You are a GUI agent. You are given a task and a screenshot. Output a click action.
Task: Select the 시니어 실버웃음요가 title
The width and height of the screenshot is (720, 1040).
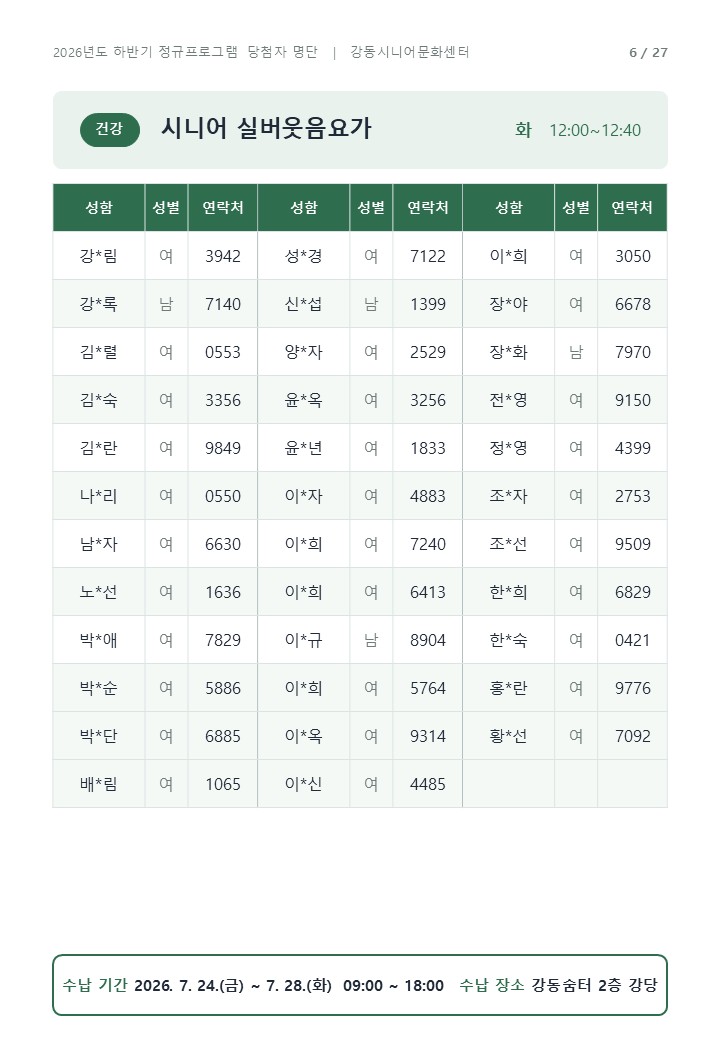(267, 129)
